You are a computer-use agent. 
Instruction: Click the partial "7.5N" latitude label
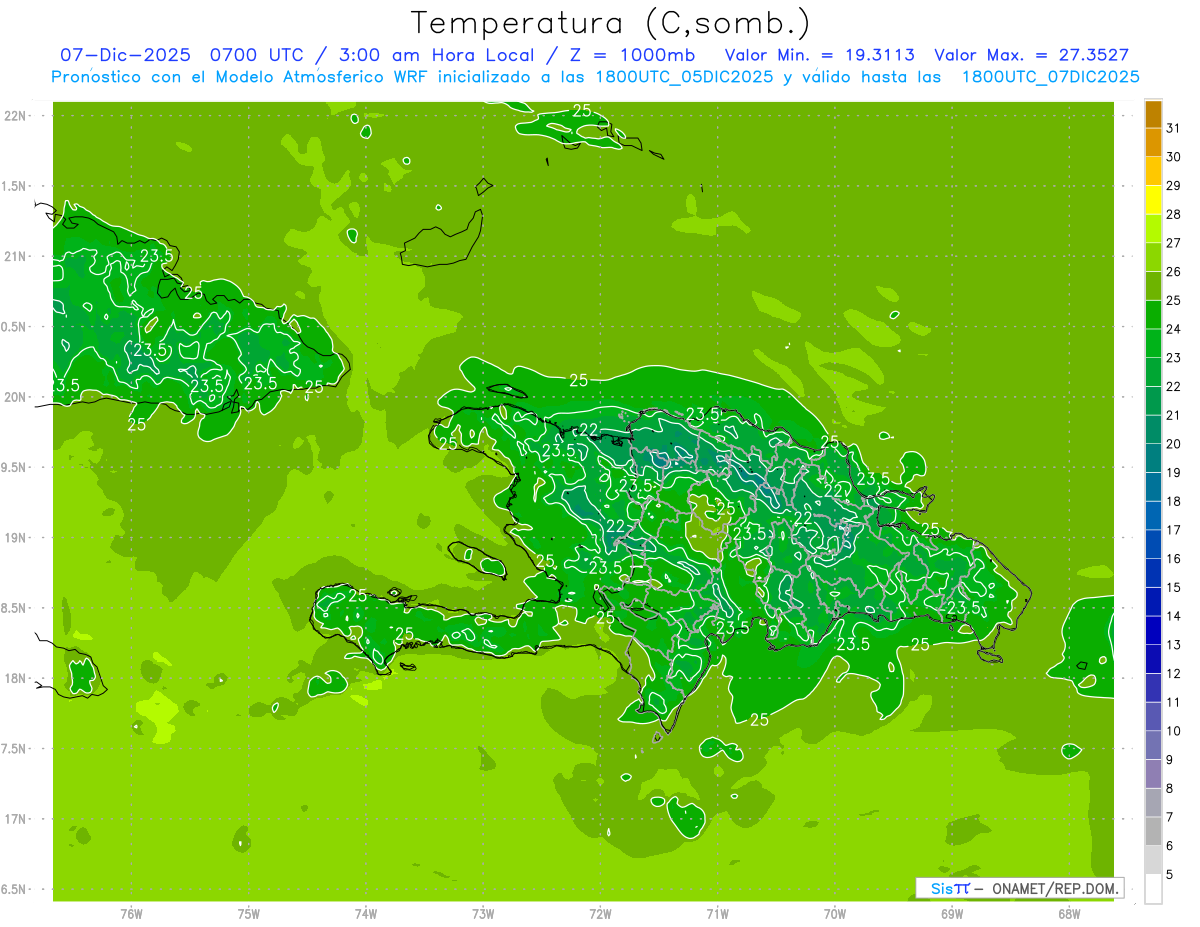[15, 749]
